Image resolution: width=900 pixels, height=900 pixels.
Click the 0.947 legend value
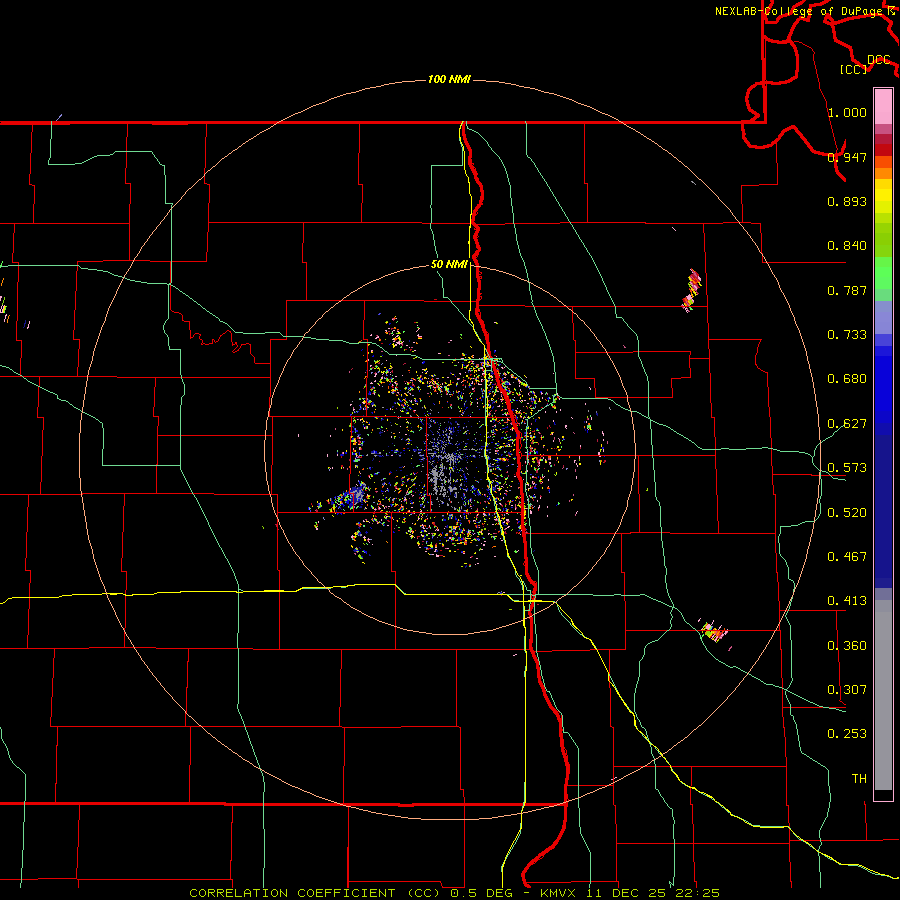tap(847, 157)
